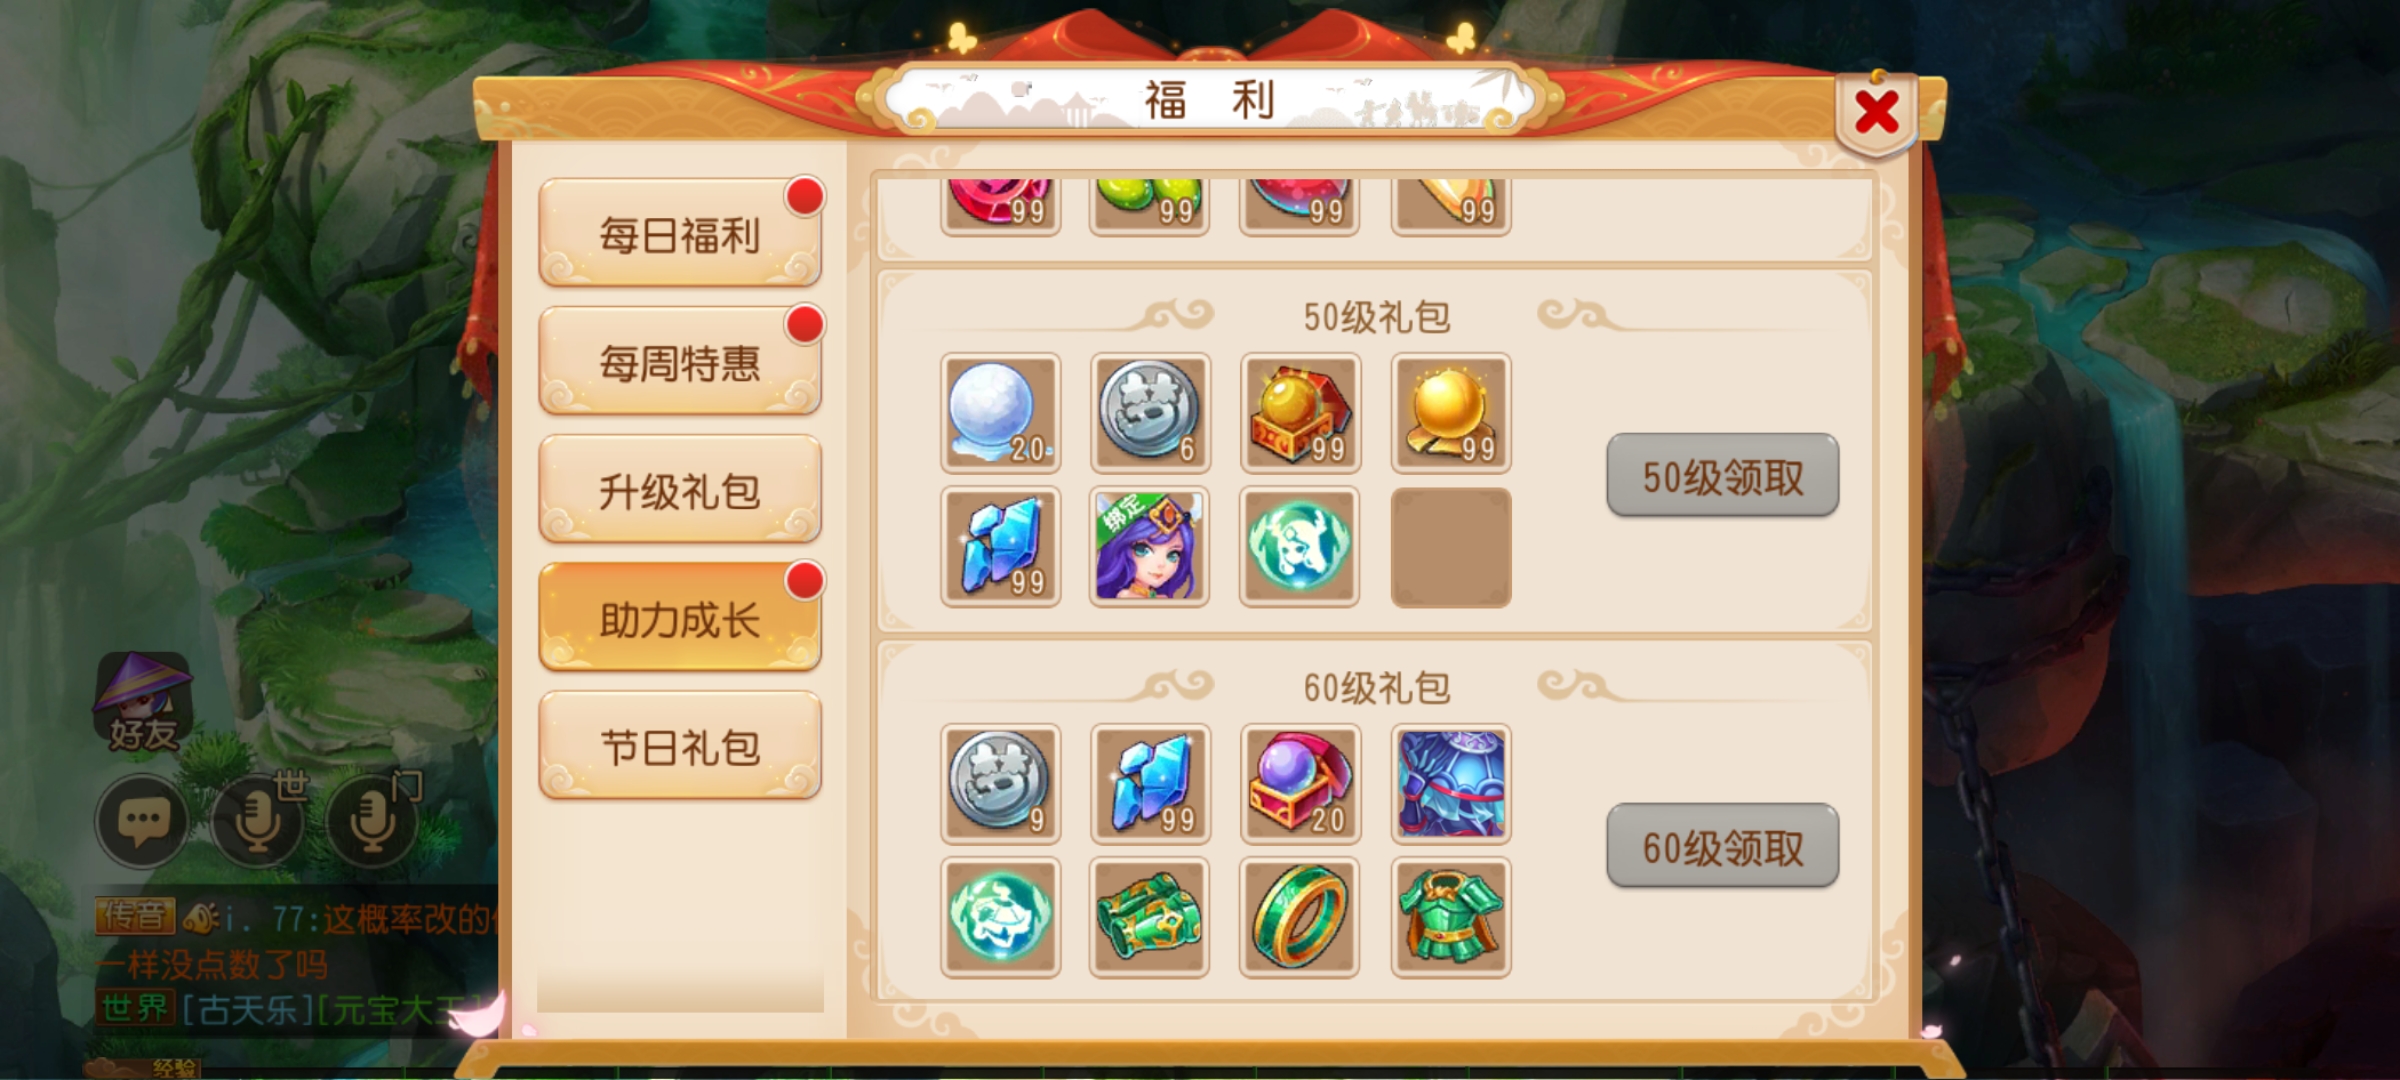Toggle the 世 world voice microphone
The height and width of the screenshot is (1080, 2400).
pos(259,820)
